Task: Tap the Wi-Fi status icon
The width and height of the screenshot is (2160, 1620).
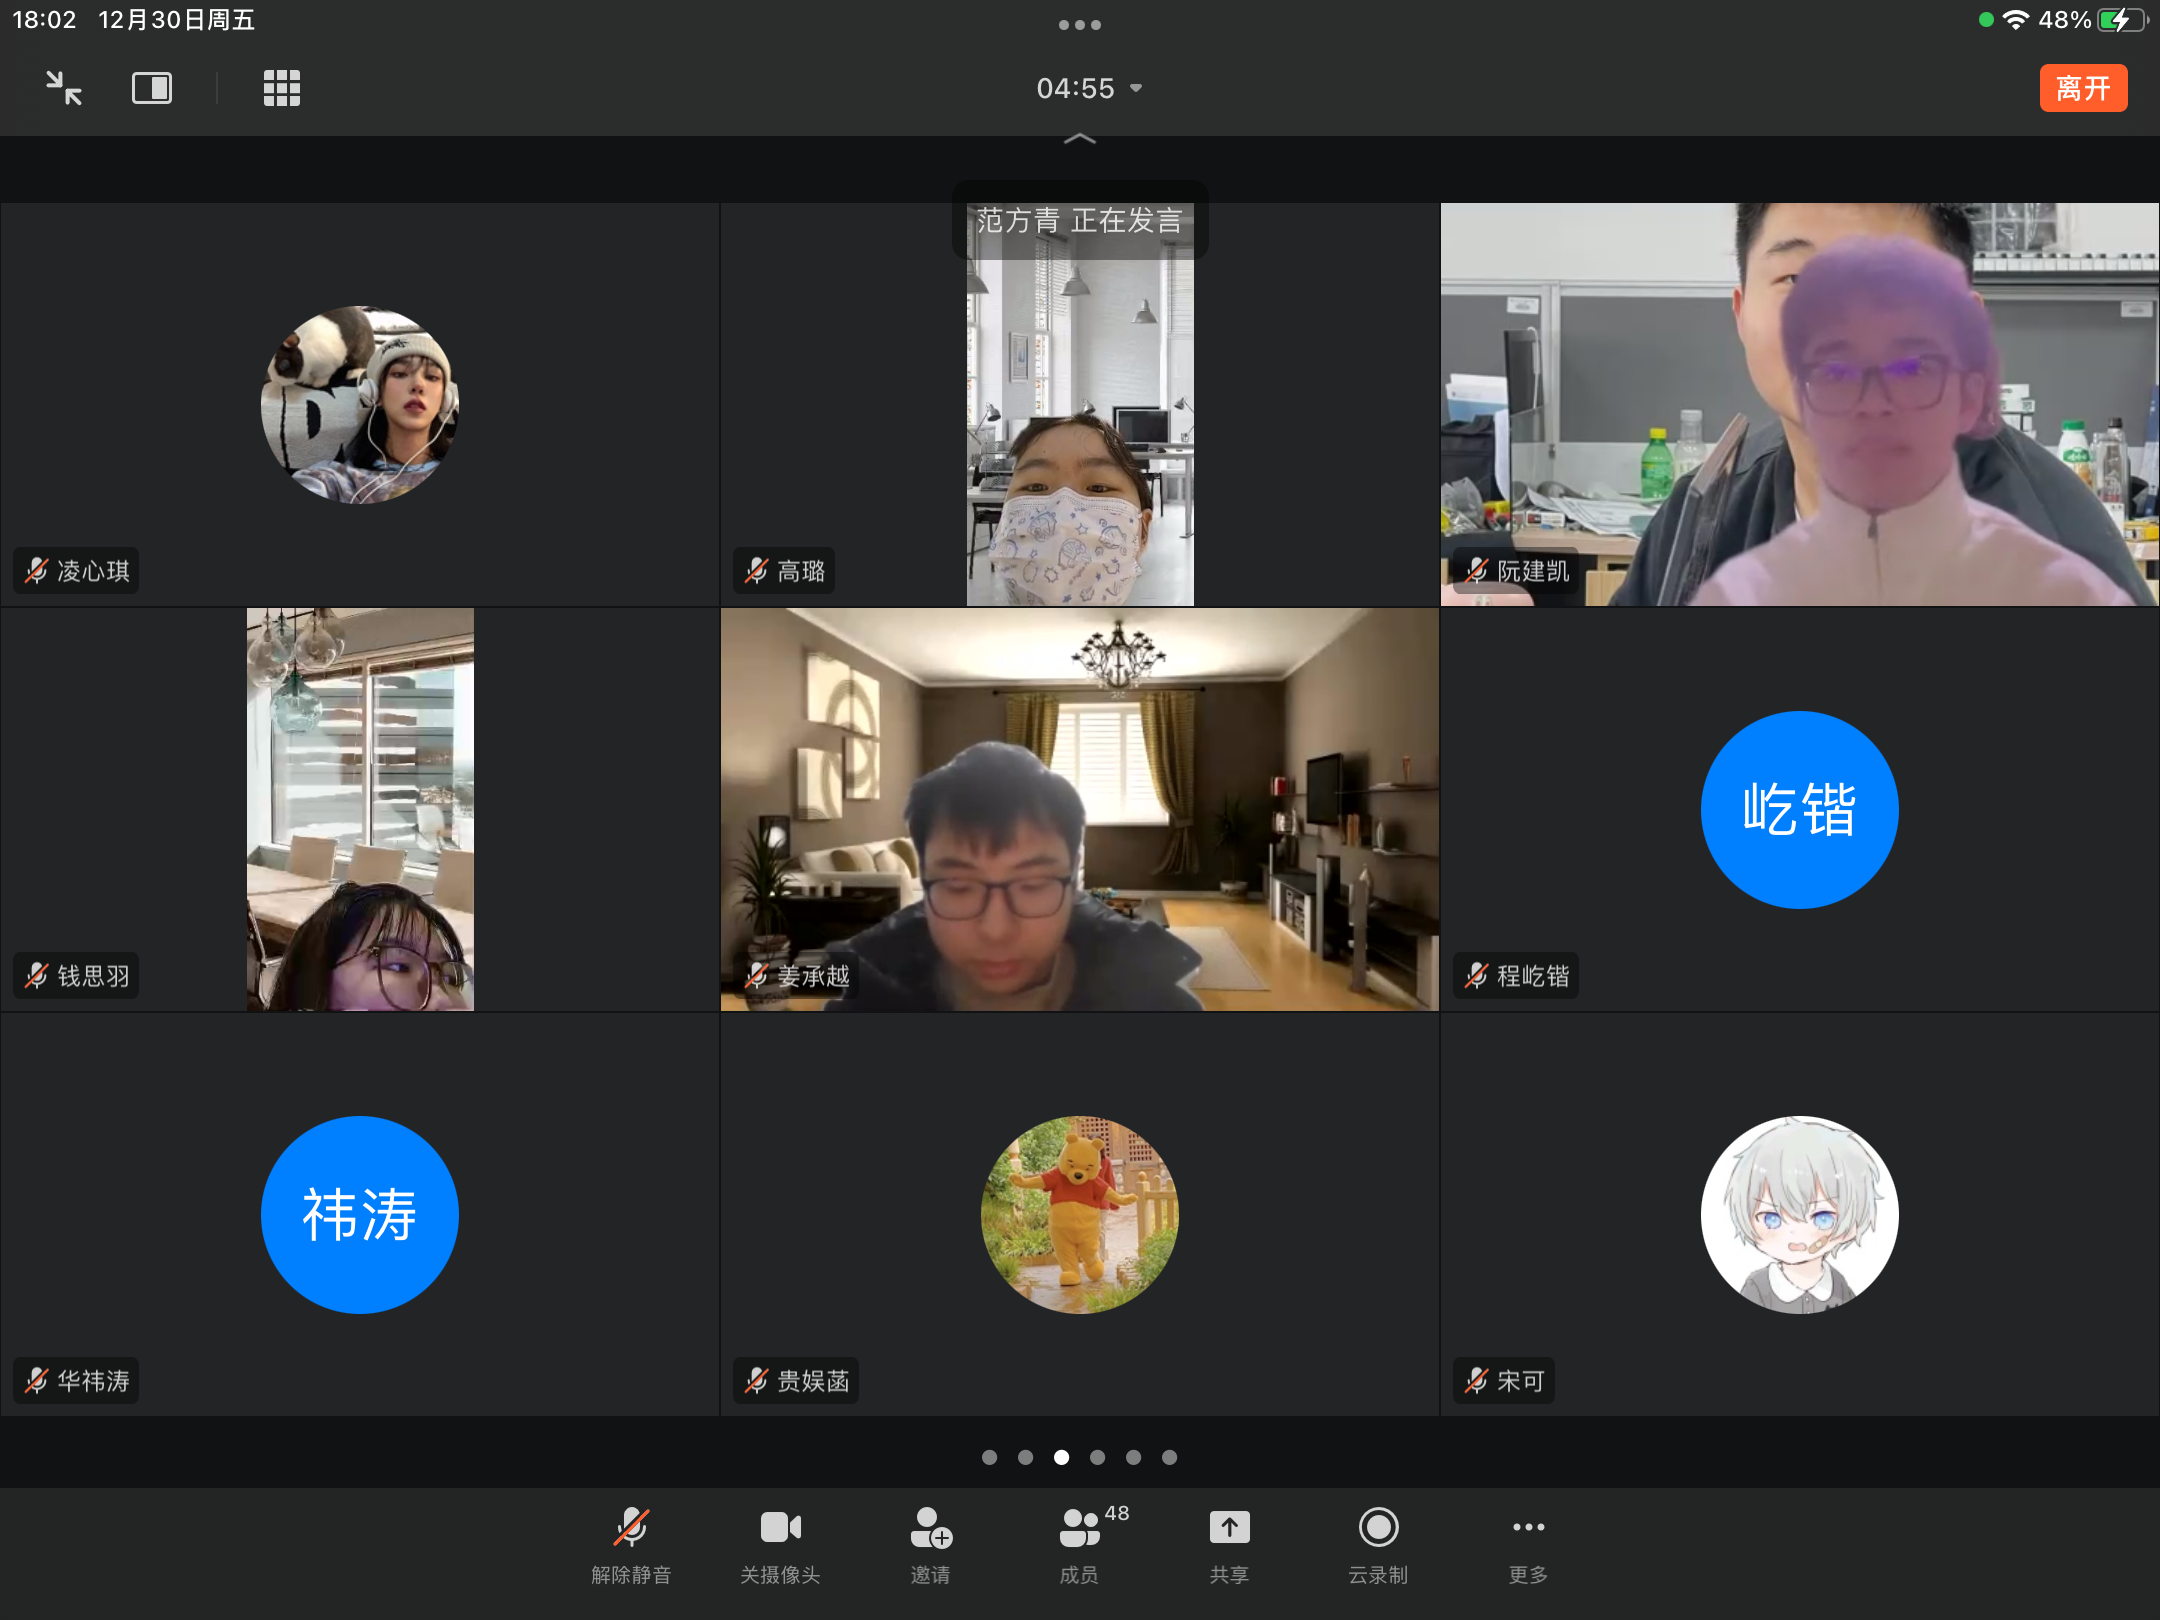Action: 2016,20
